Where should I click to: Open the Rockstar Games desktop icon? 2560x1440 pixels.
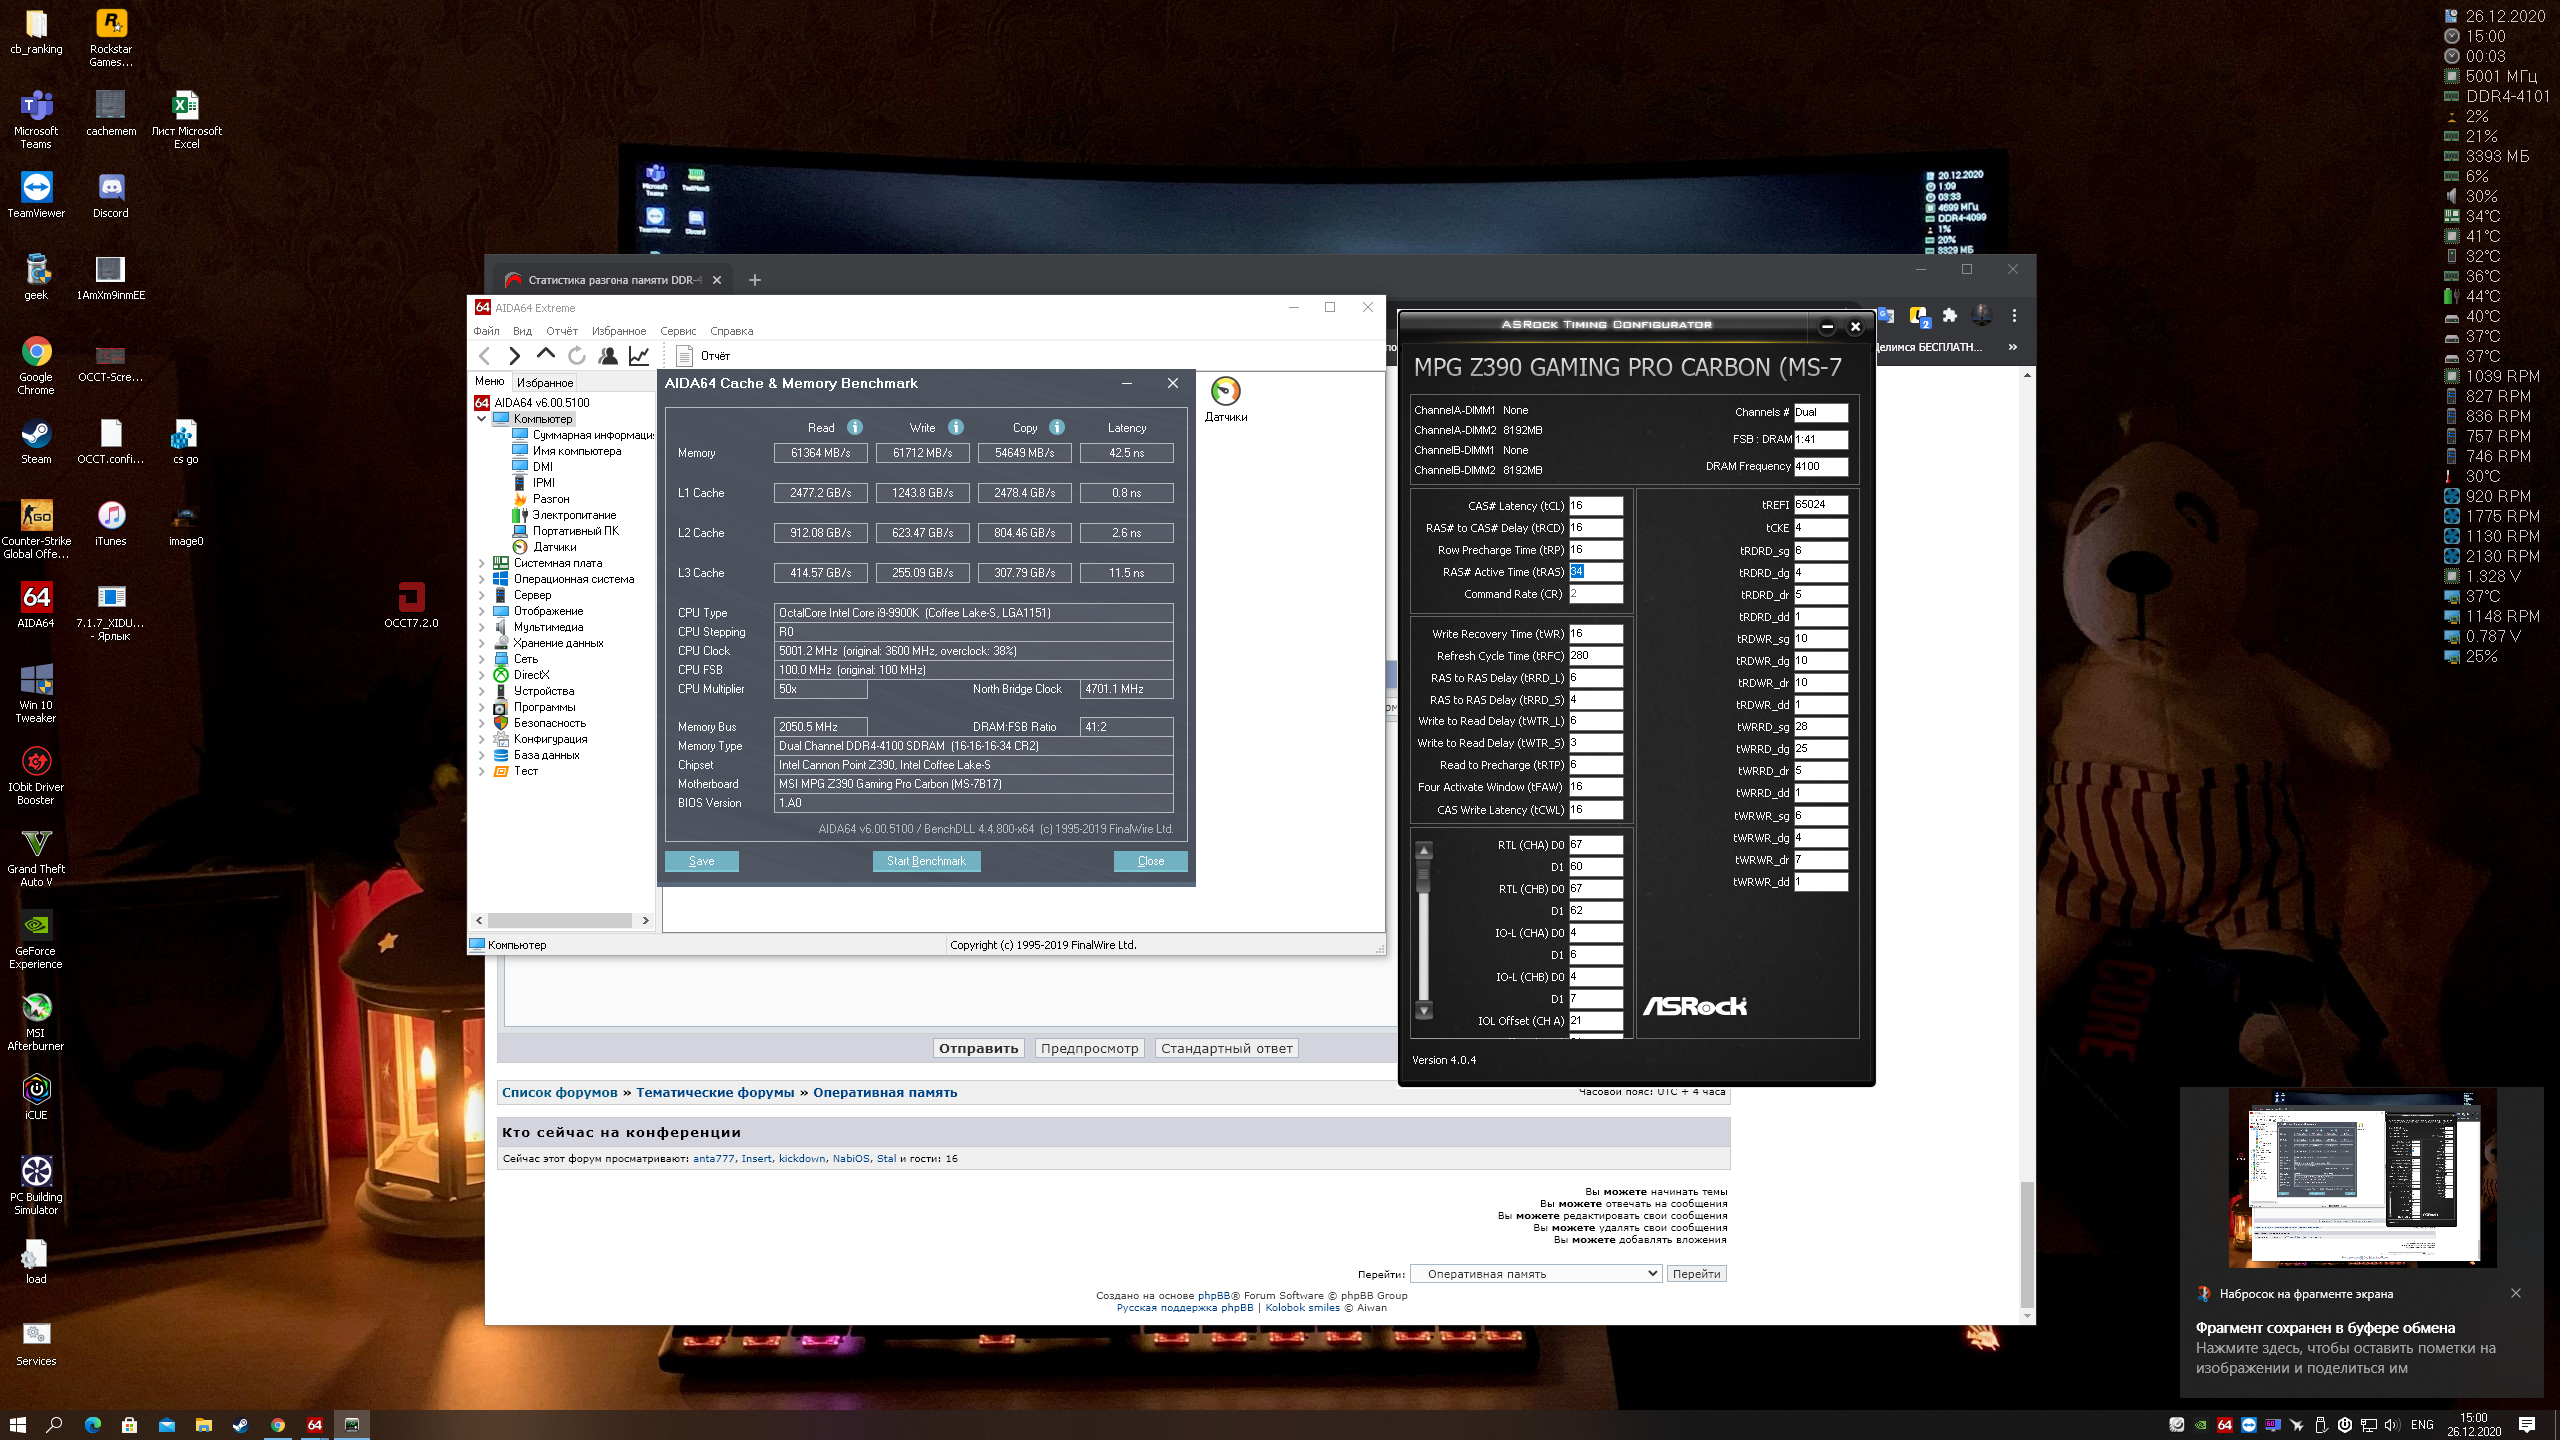(111, 38)
